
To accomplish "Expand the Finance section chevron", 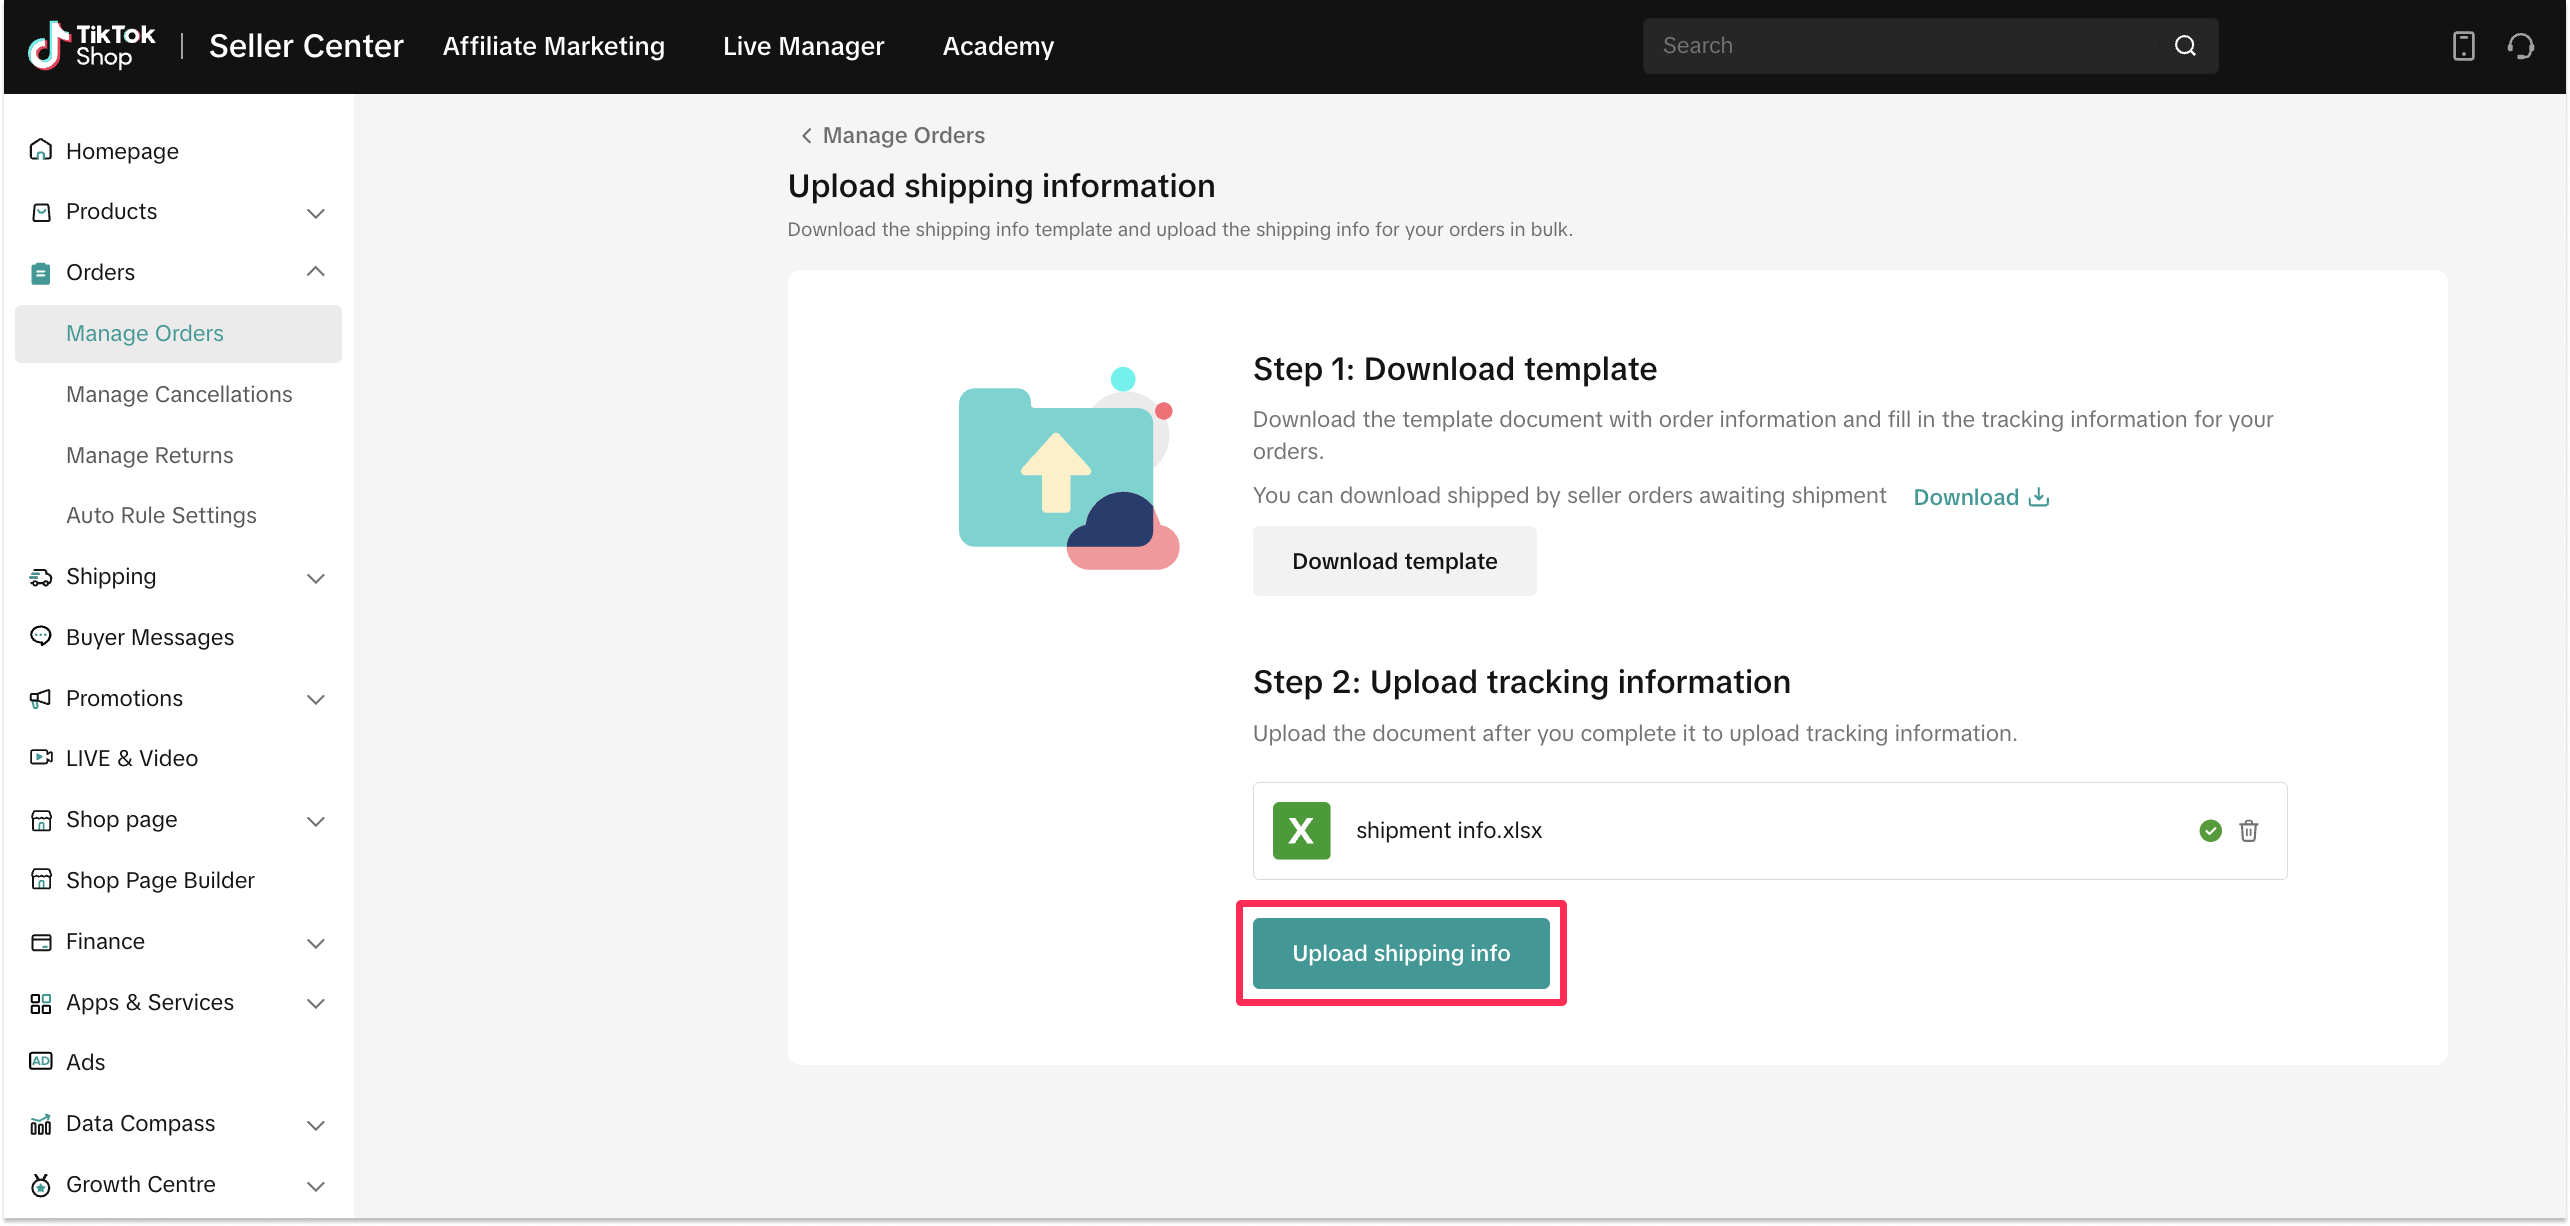I will [x=316, y=943].
